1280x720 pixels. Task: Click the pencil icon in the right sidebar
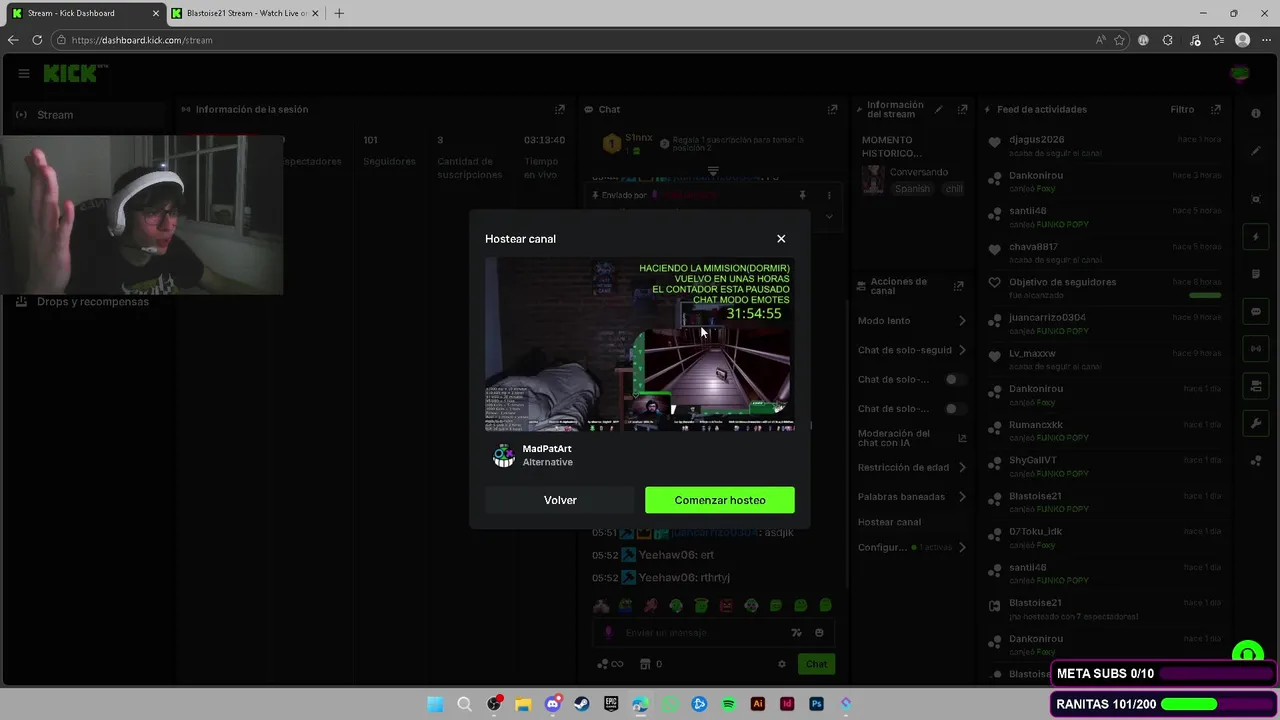point(1256,151)
